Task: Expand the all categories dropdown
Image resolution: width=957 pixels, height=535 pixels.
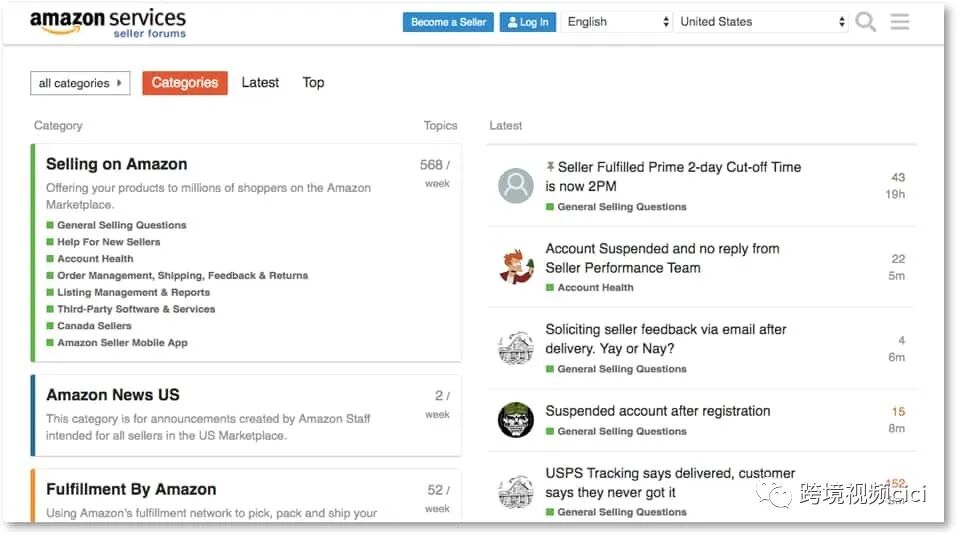Action: tap(80, 83)
